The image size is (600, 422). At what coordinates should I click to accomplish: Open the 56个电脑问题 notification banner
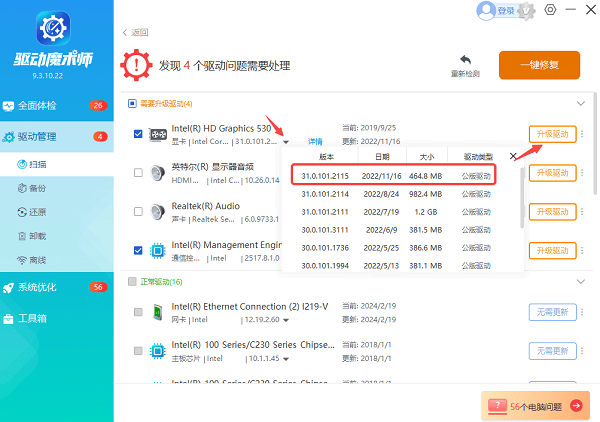(535, 406)
